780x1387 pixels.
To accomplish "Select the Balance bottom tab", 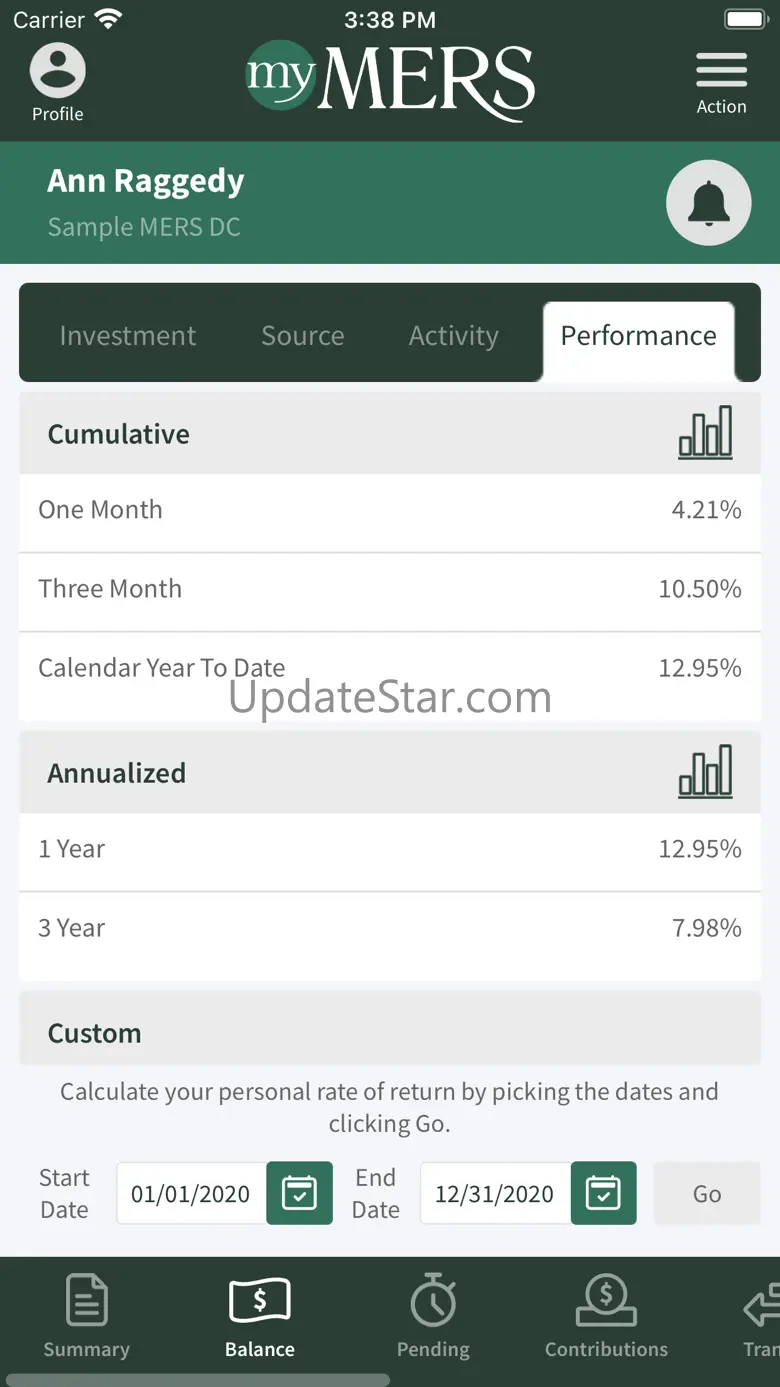I will 259,1314.
